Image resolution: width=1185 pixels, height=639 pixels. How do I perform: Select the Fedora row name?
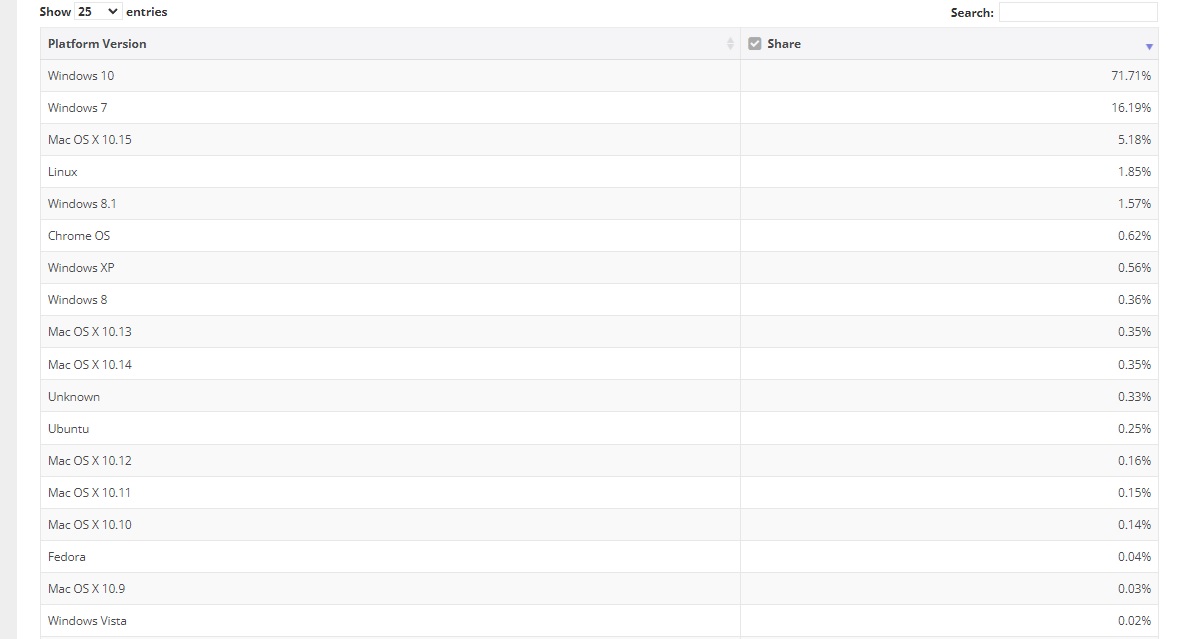pos(67,557)
